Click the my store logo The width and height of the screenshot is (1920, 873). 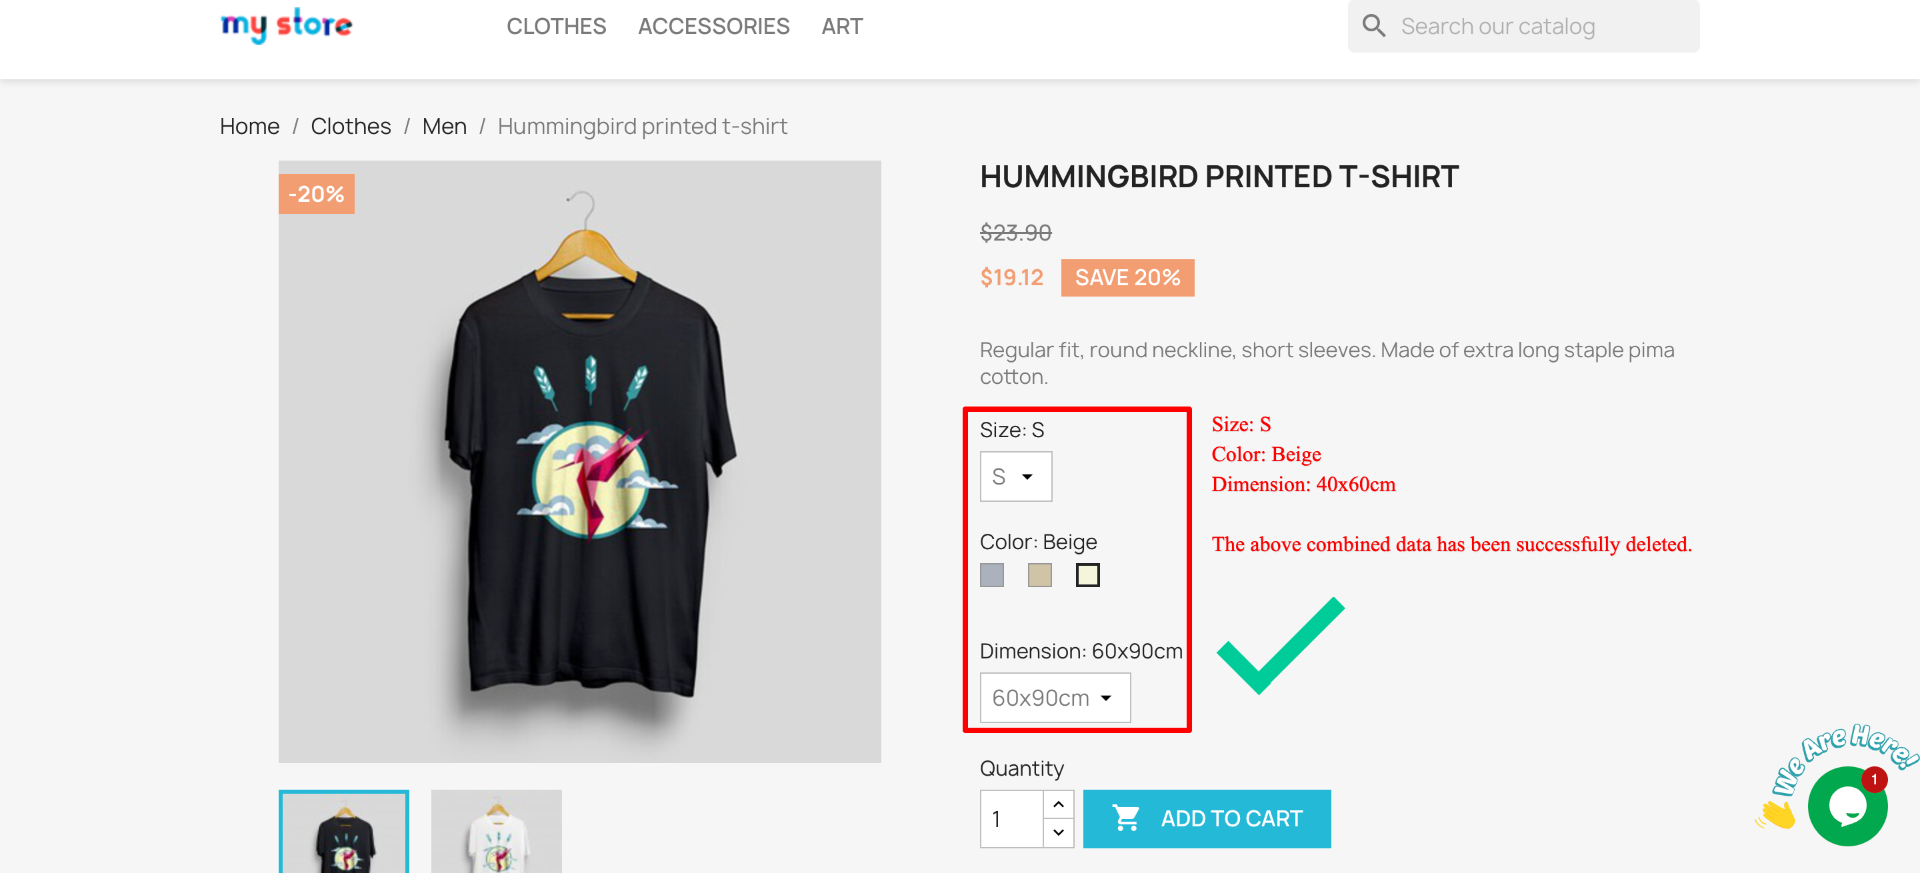(x=286, y=24)
